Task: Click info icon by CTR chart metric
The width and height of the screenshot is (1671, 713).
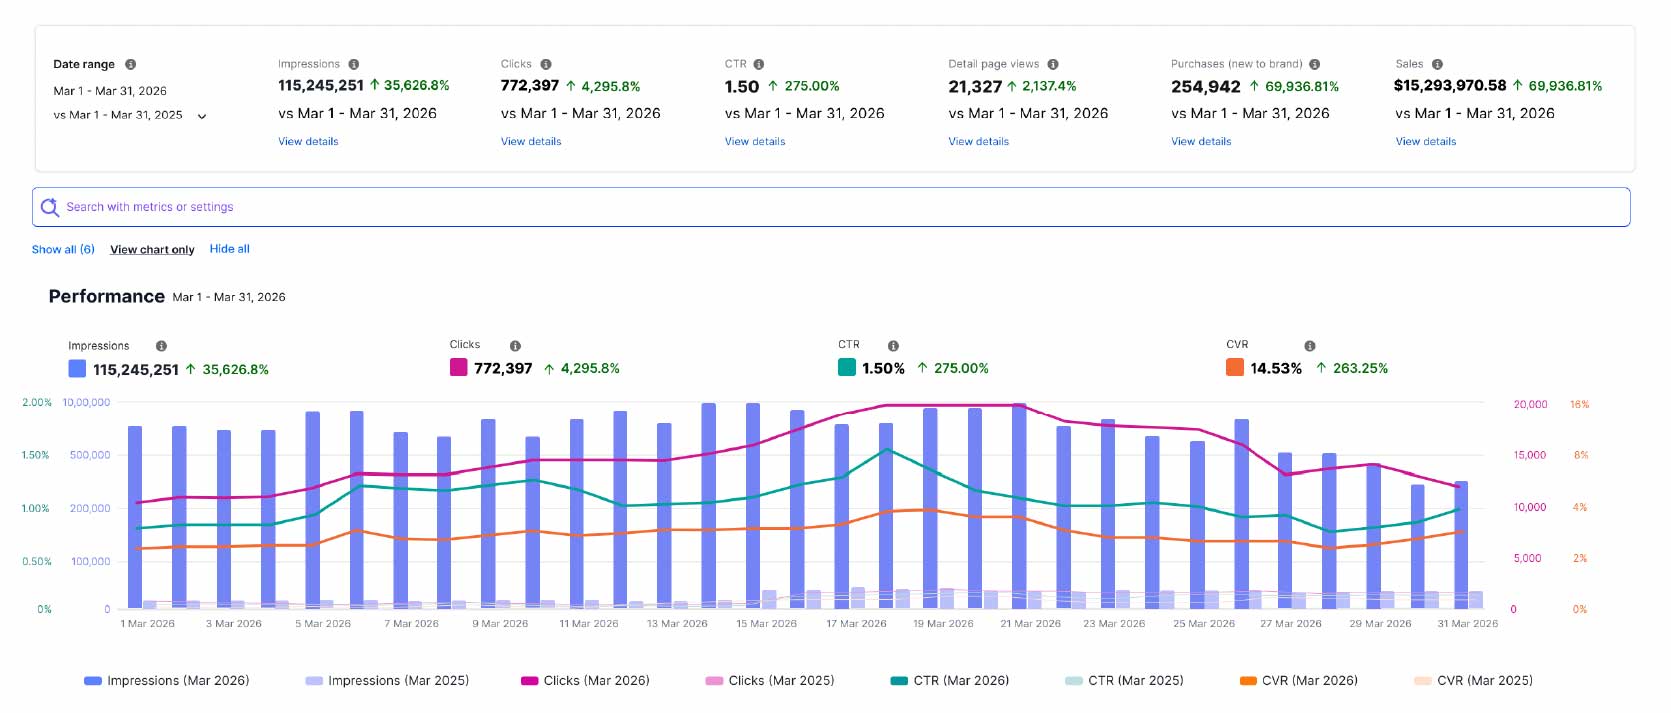Action: 893,346
